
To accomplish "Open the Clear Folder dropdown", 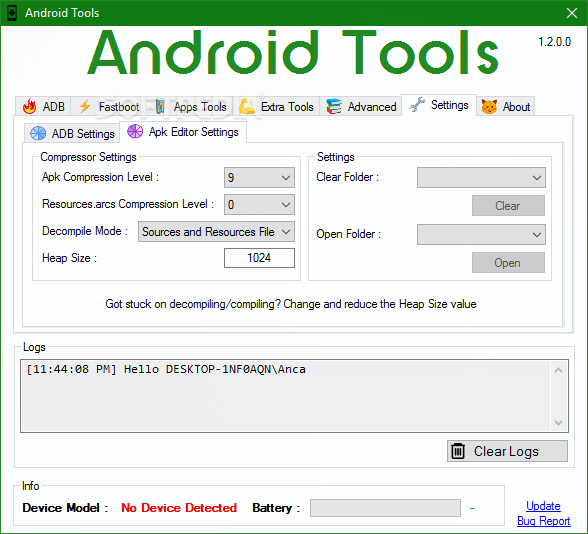I will point(481,177).
